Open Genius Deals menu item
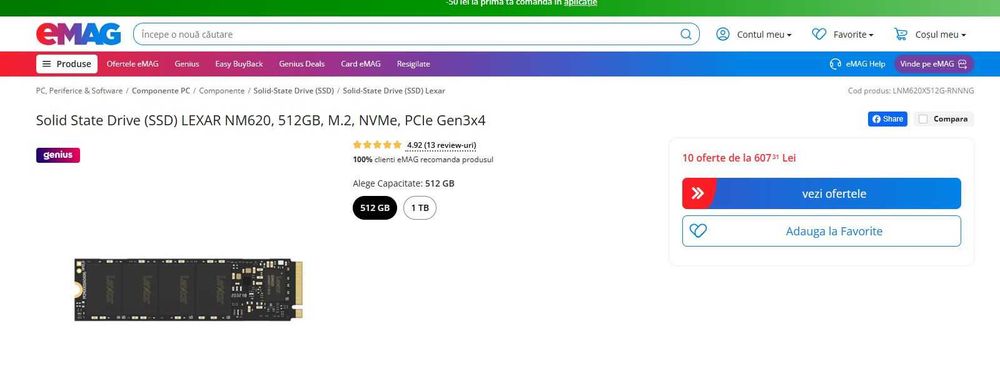Viewport: 1000px width, 365px height. pos(302,64)
